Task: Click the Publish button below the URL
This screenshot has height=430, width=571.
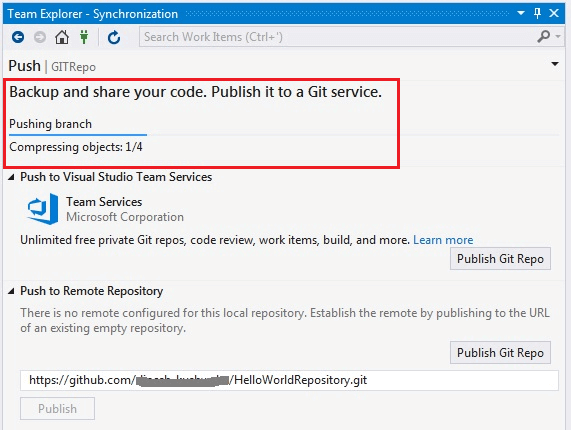Action: pyautogui.click(x=58, y=409)
